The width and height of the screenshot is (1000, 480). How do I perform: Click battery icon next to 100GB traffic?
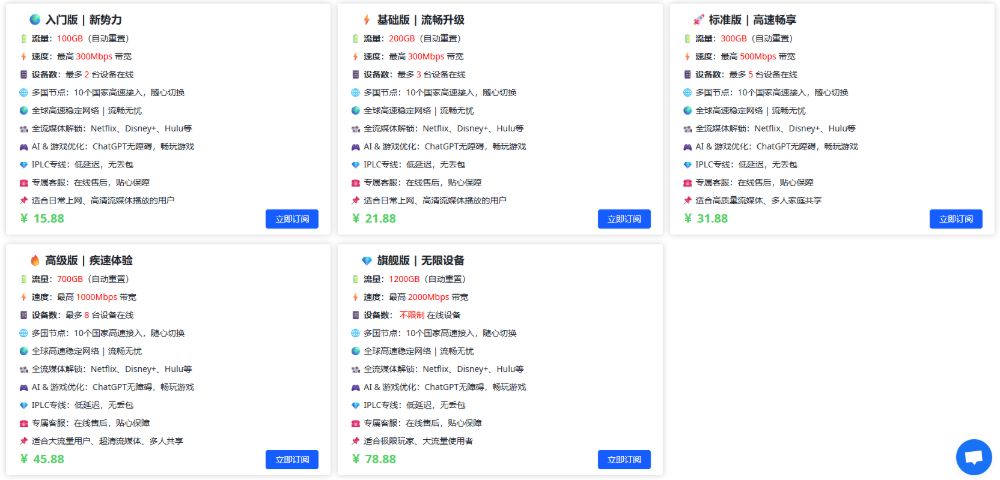24,38
